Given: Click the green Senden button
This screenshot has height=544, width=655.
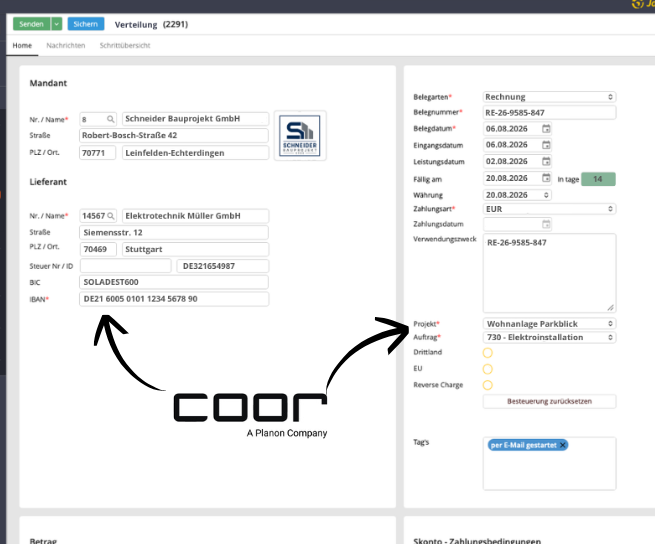Looking at the screenshot, I should [31, 24].
